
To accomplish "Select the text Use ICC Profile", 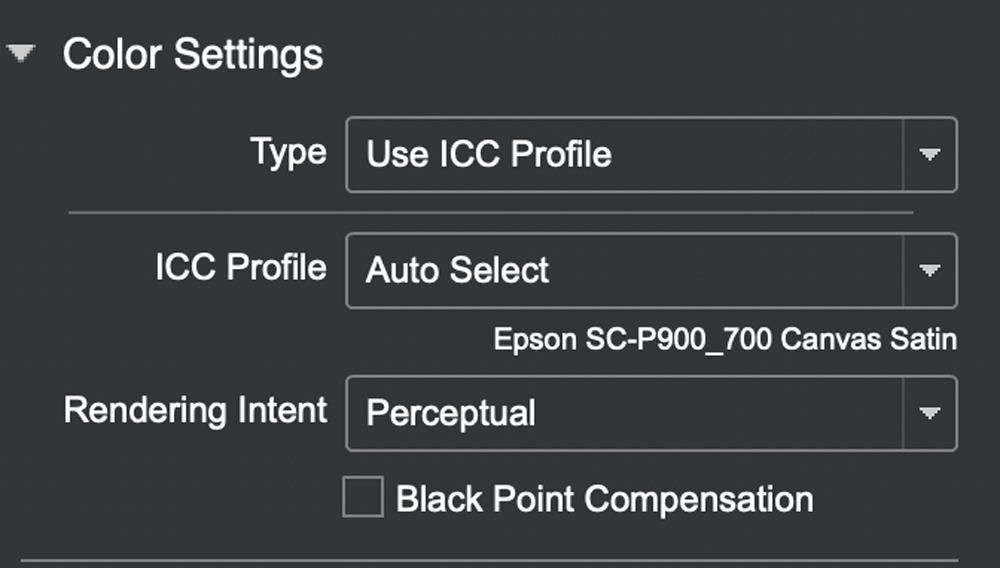I will coord(488,154).
